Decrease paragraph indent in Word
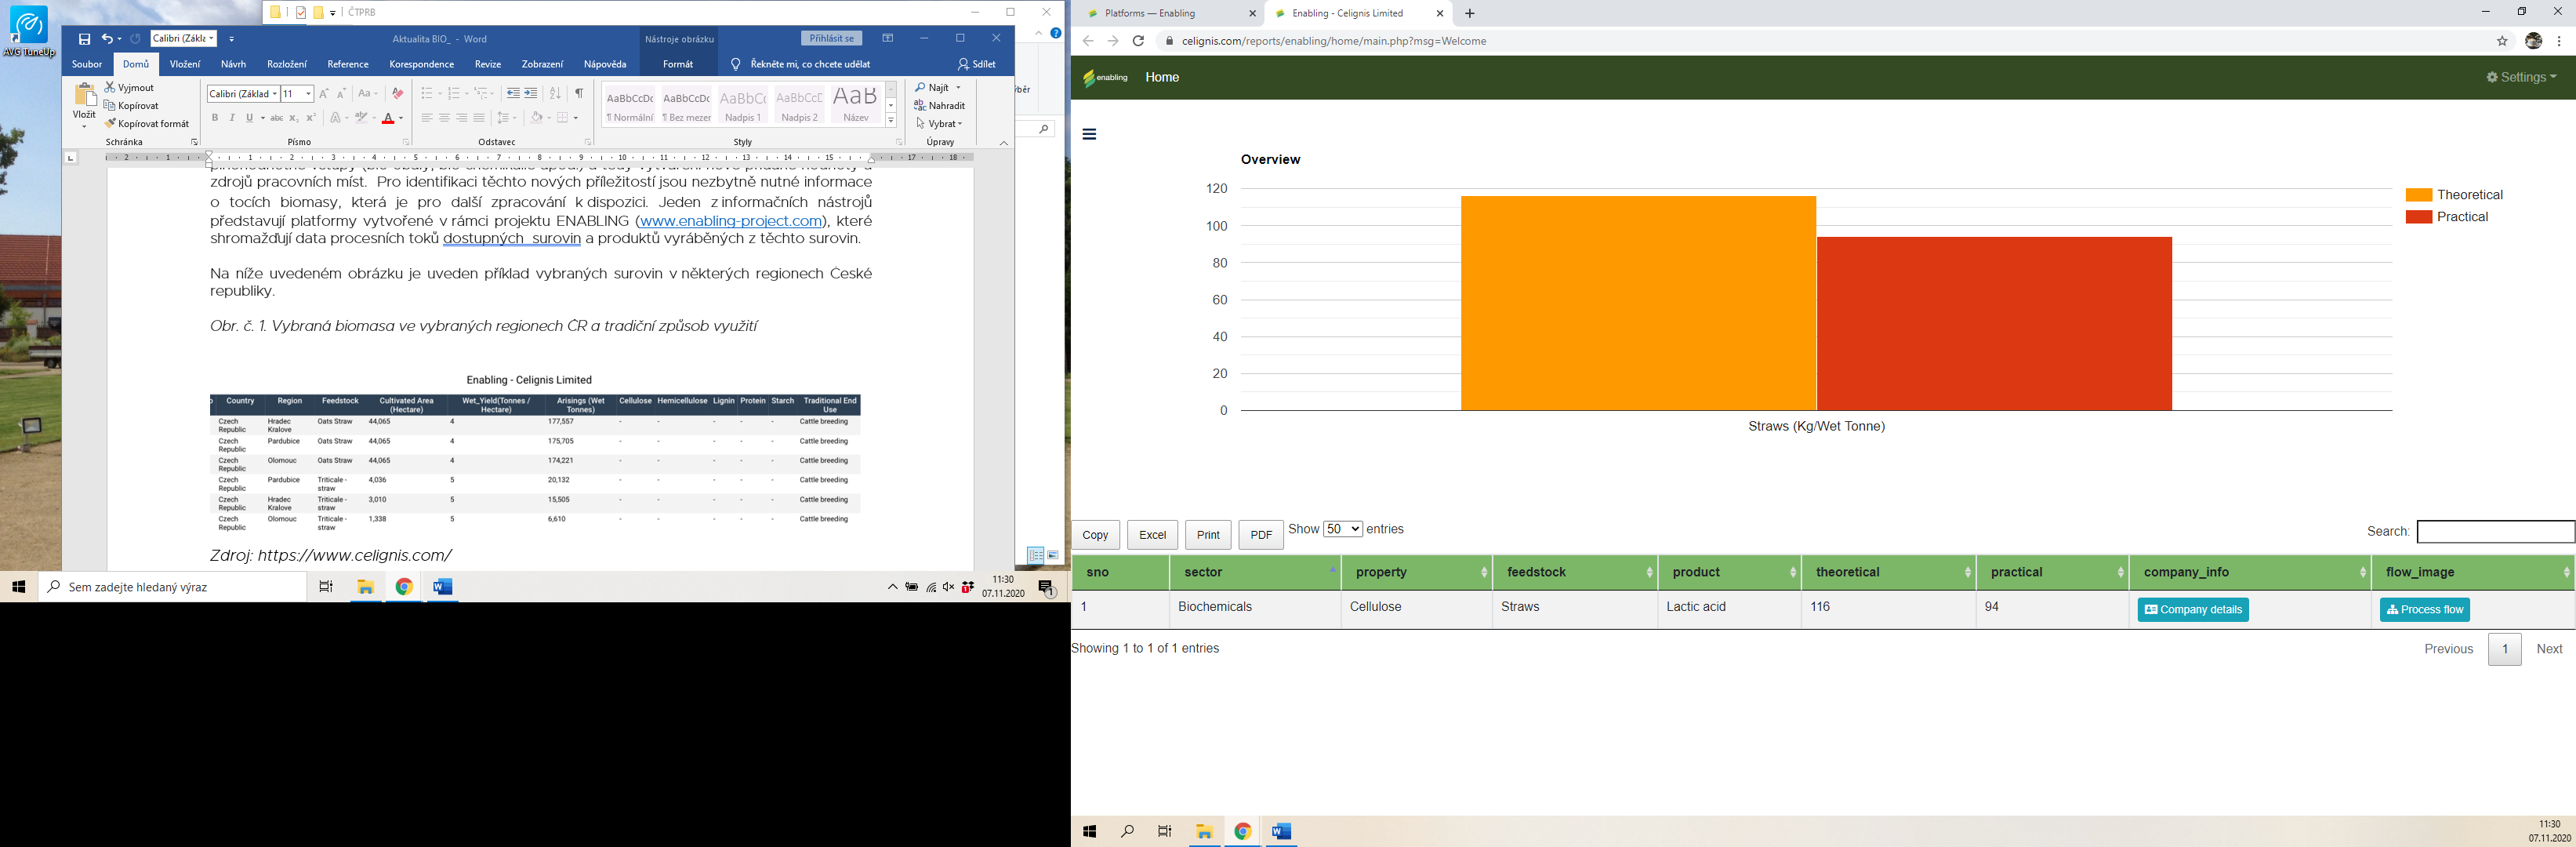The height and width of the screenshot is (847, 2576). [513, 94]
